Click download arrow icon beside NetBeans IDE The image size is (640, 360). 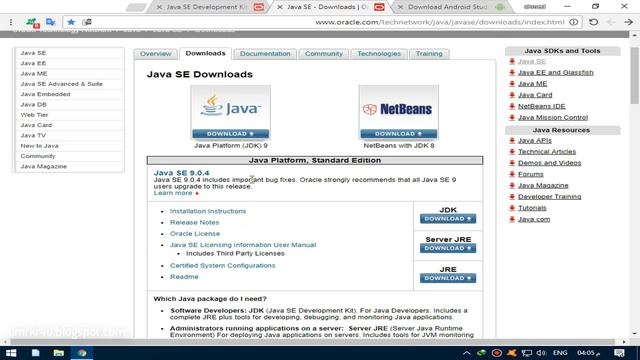coord(512,106)
